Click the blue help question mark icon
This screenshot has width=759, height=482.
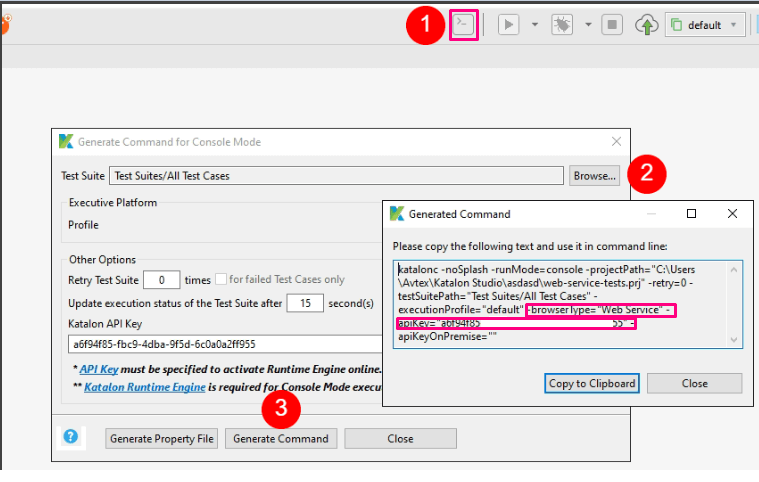[x=71, y=436]
